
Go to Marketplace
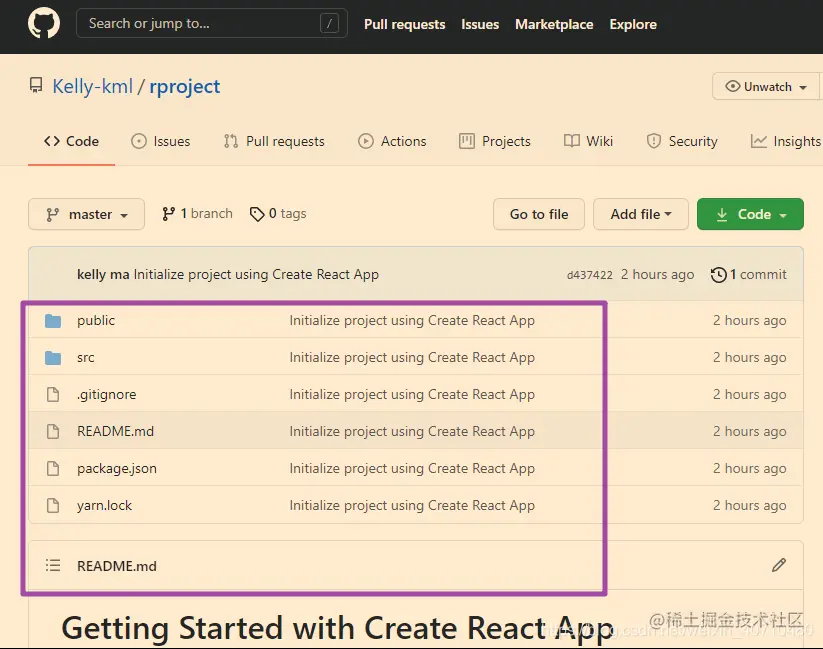pyautogui.click(x=554, y=24)
